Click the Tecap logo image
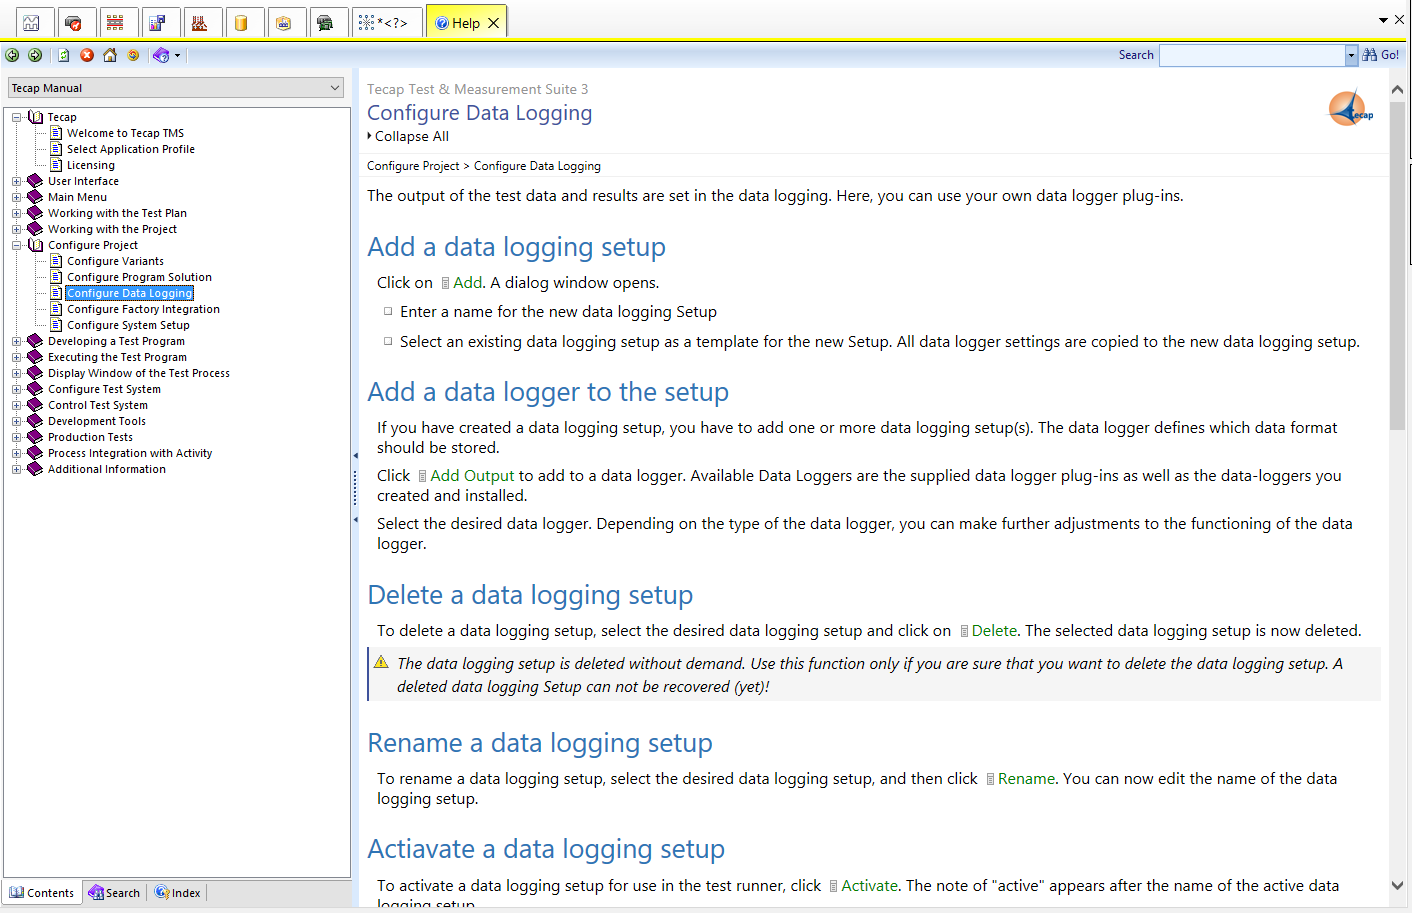The width and height of the screenshot is (1412, 913). point(1350,109)
